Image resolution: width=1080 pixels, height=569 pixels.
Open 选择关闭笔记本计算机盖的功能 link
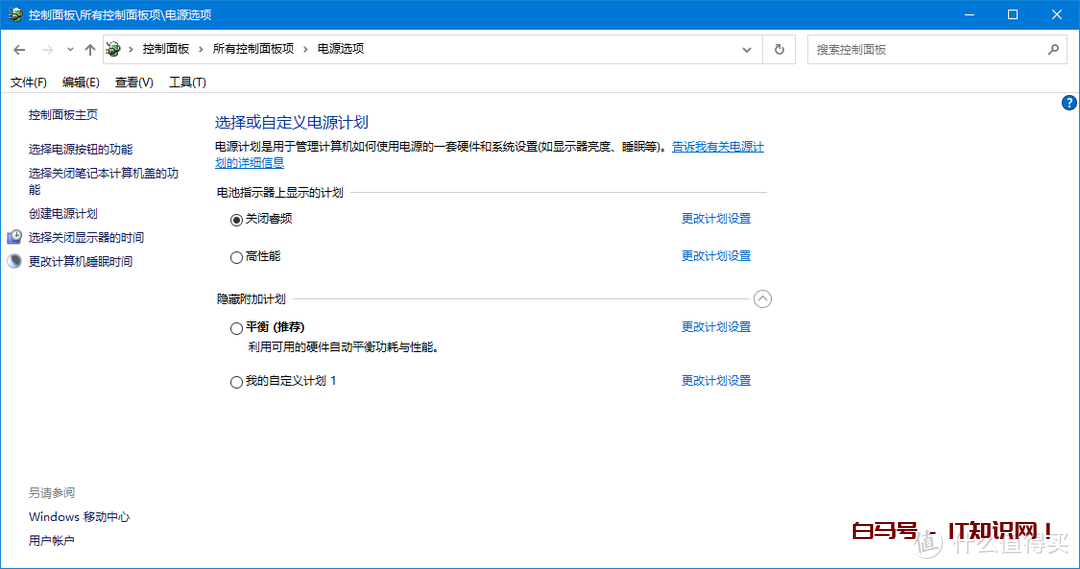[103, 181]
